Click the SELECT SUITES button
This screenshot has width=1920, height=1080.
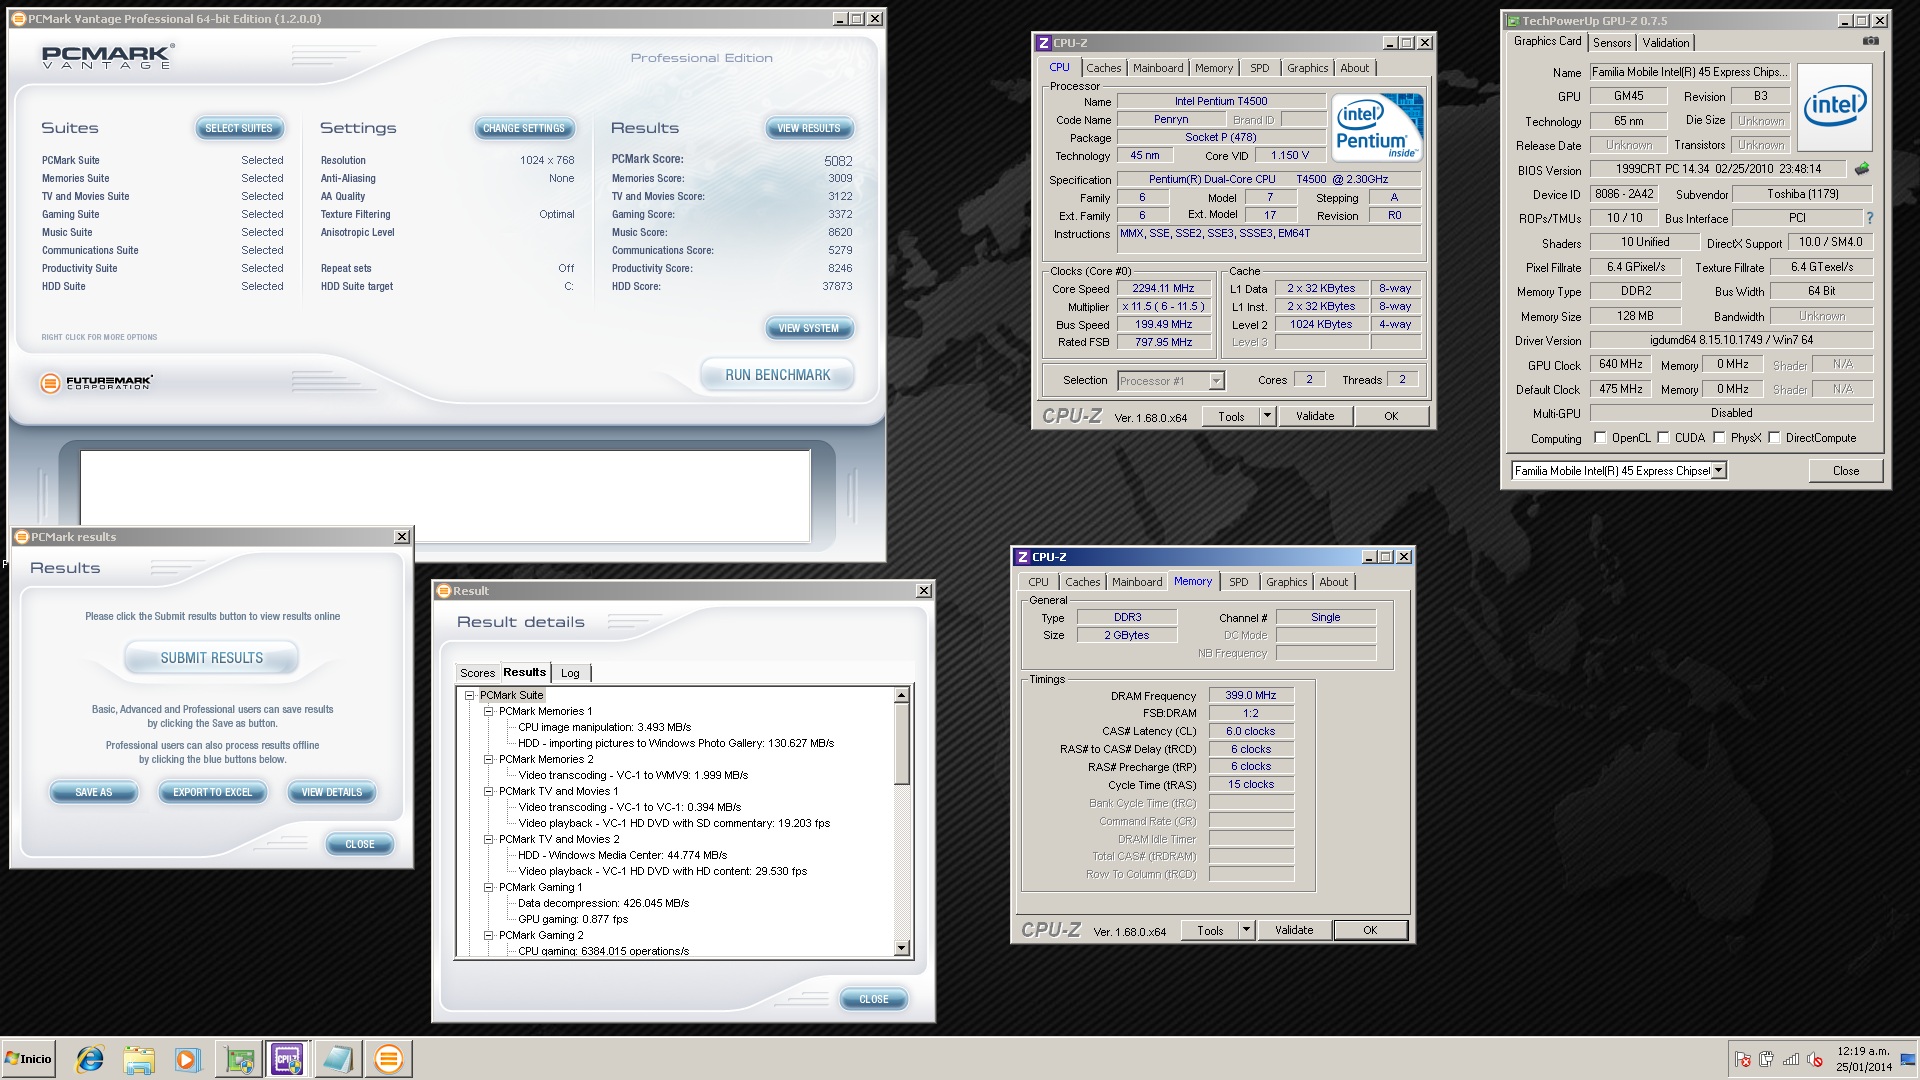click(x=239, y=128)
